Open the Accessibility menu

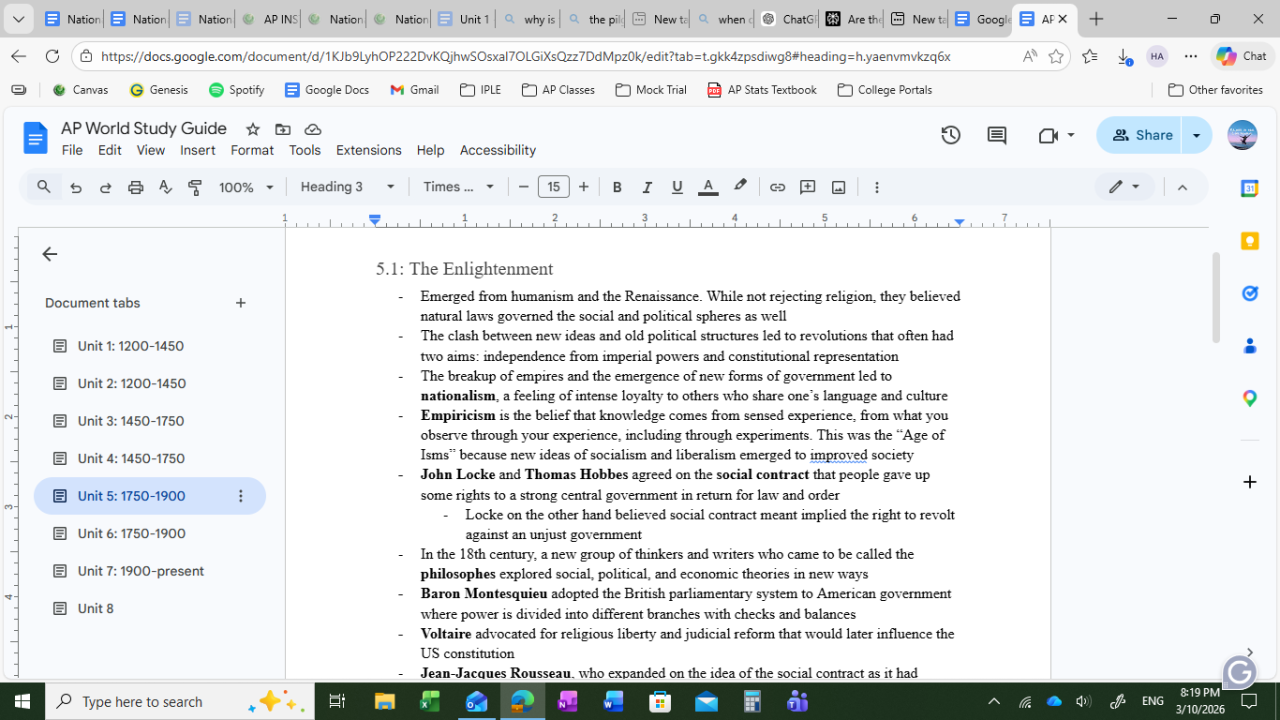click(x=498, y=150)
